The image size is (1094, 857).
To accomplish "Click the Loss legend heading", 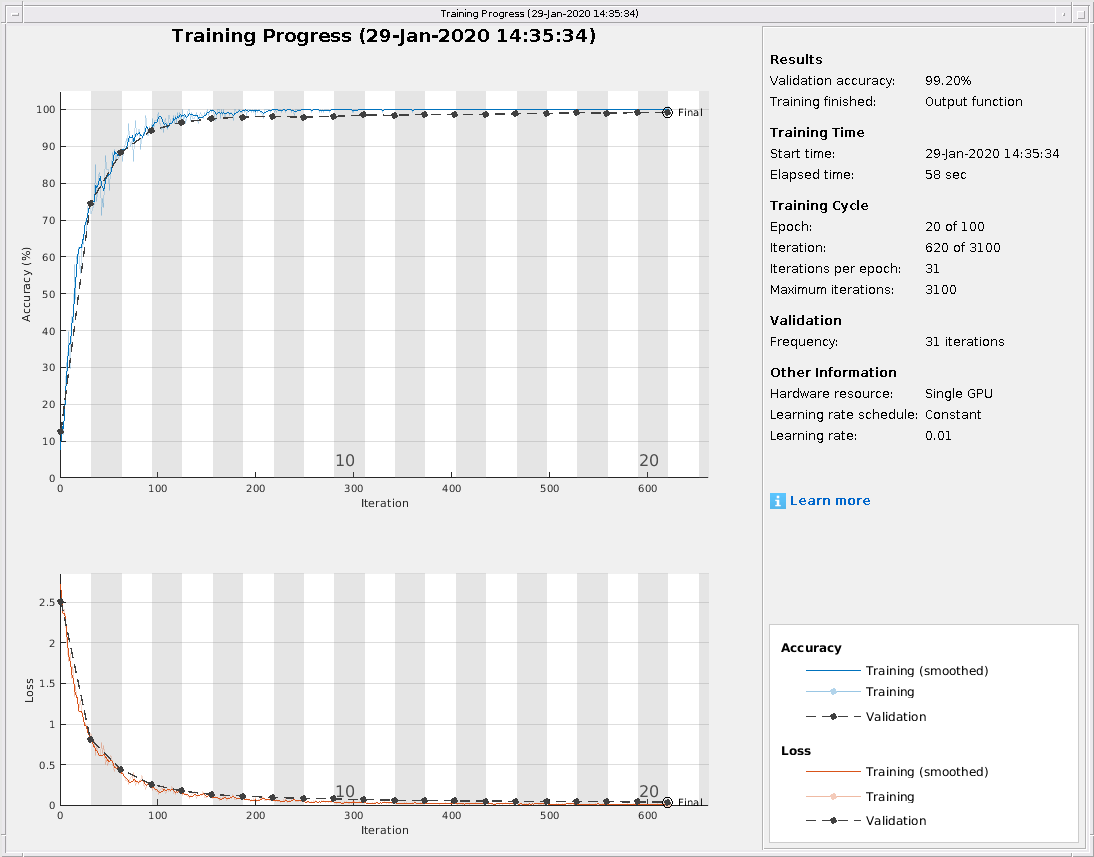I will pos(795,751).
